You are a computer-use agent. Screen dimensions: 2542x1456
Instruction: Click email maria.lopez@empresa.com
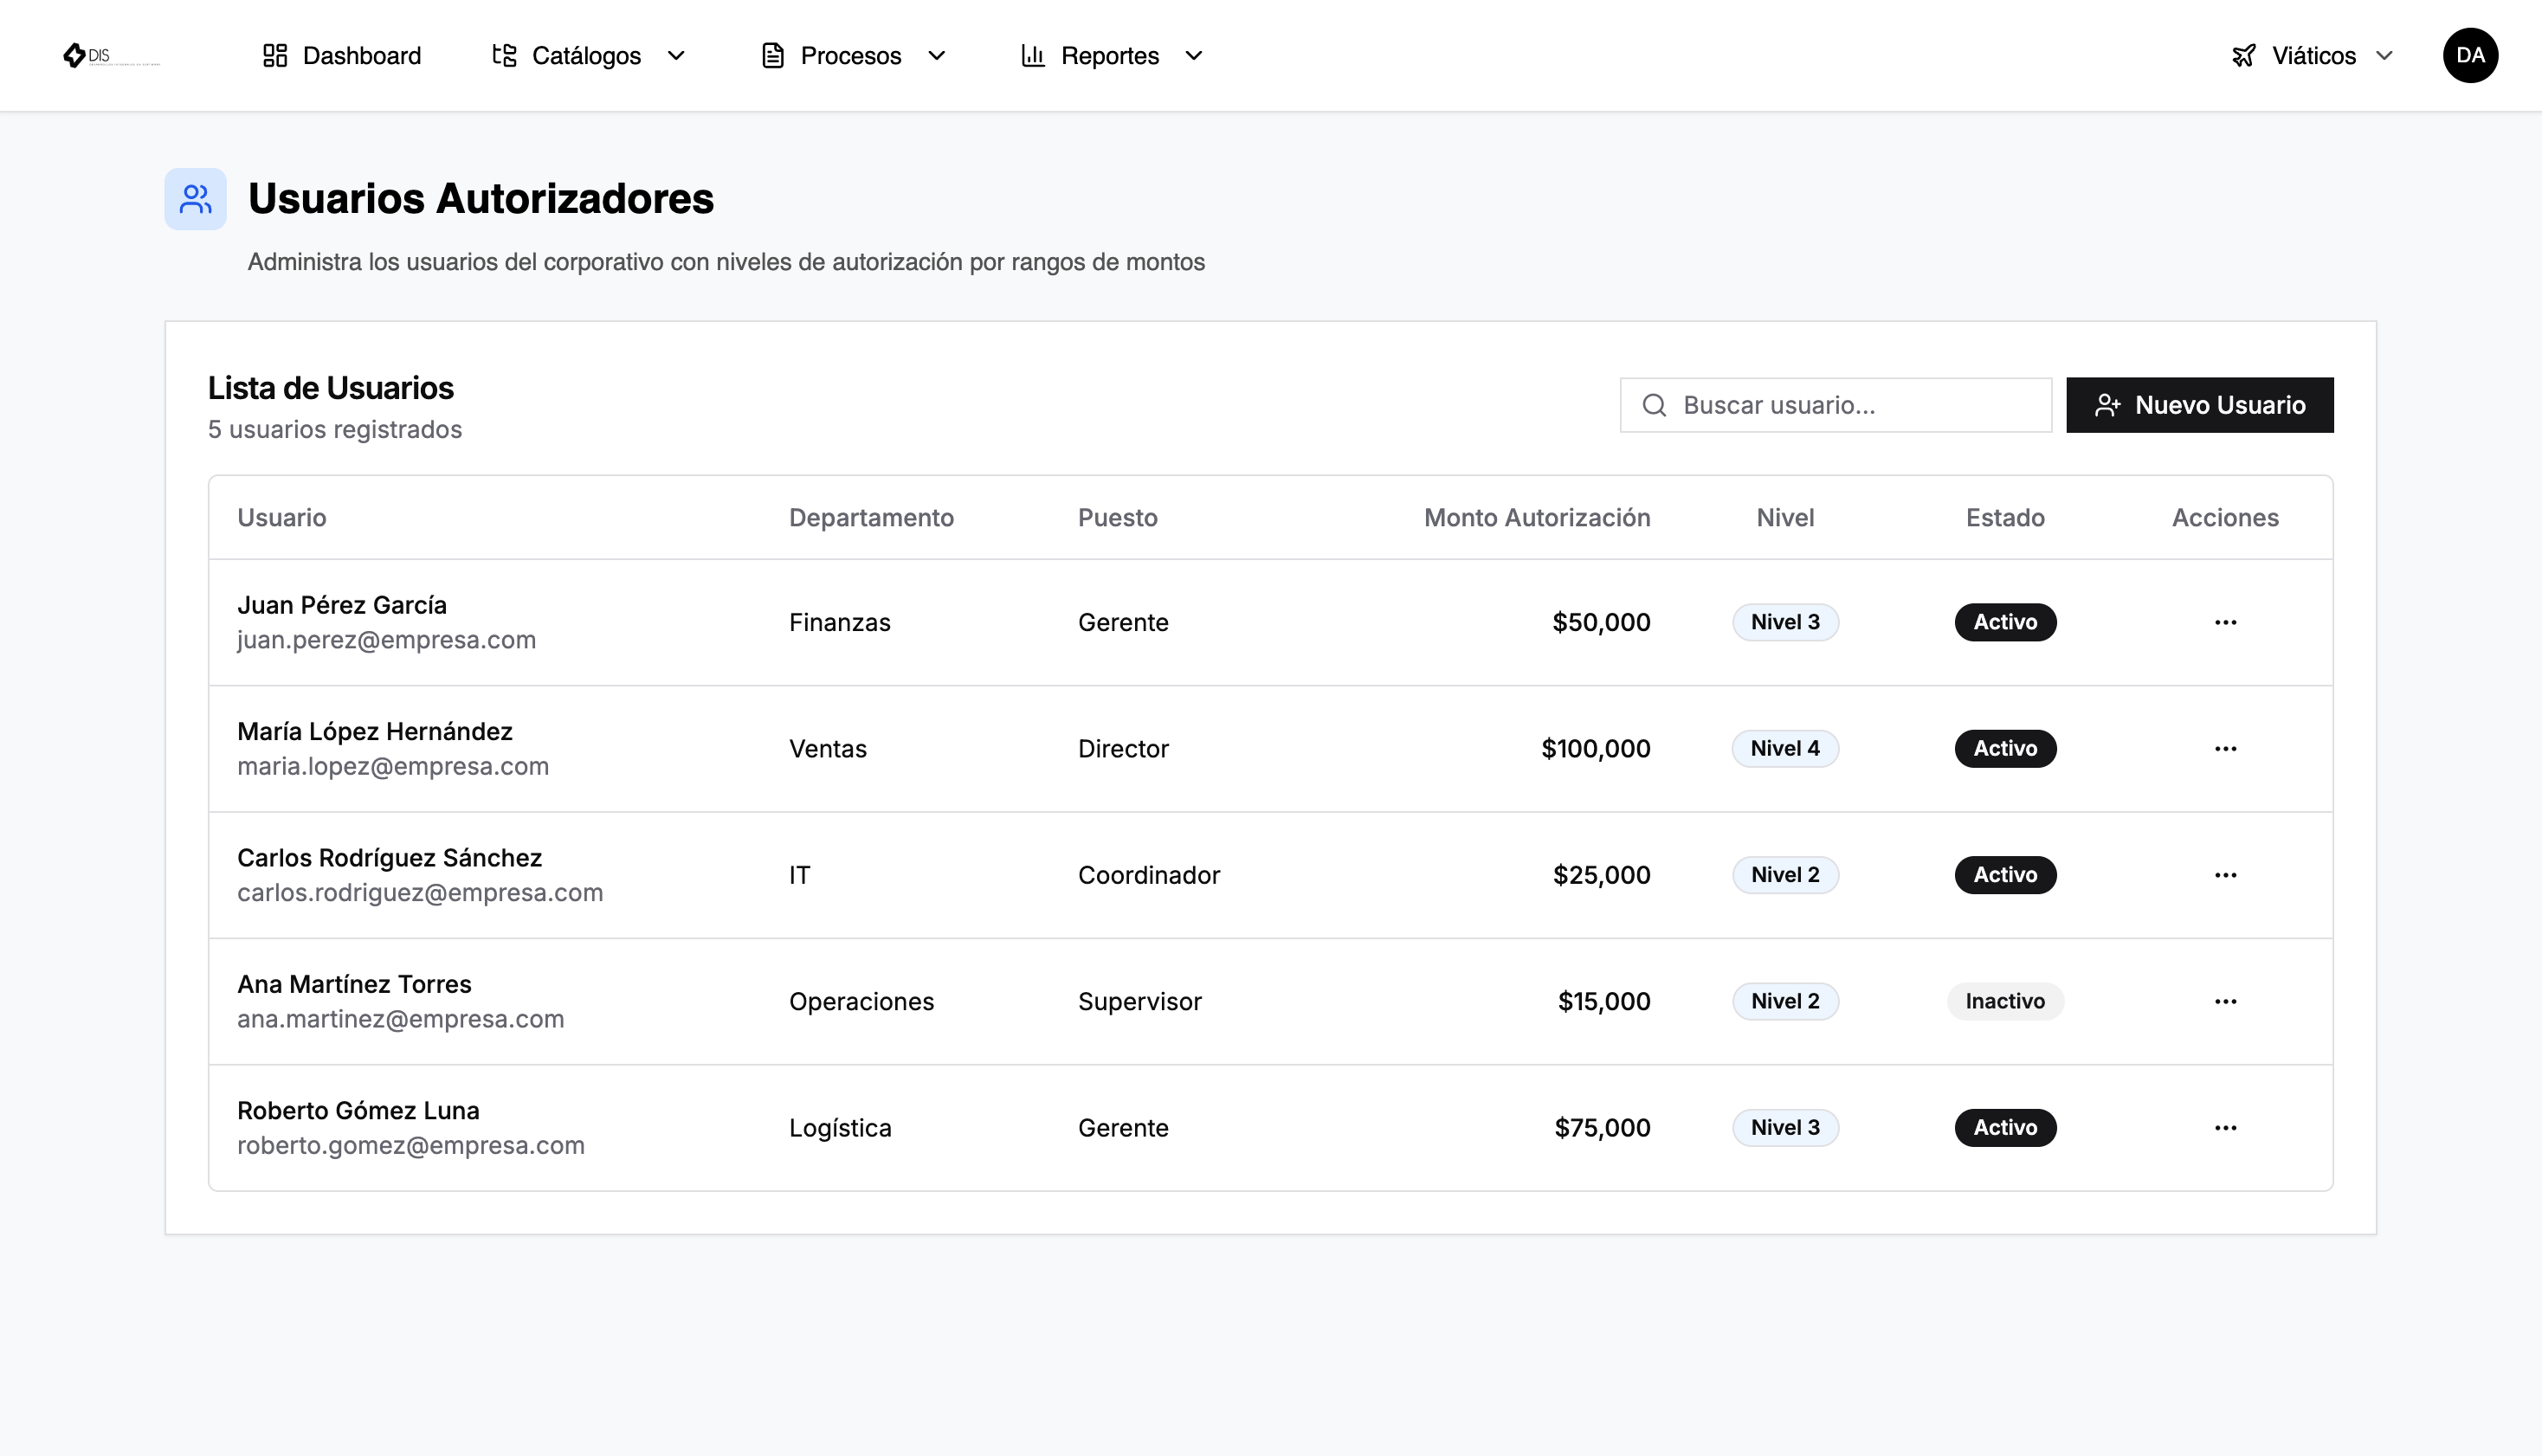click(393, 766)
